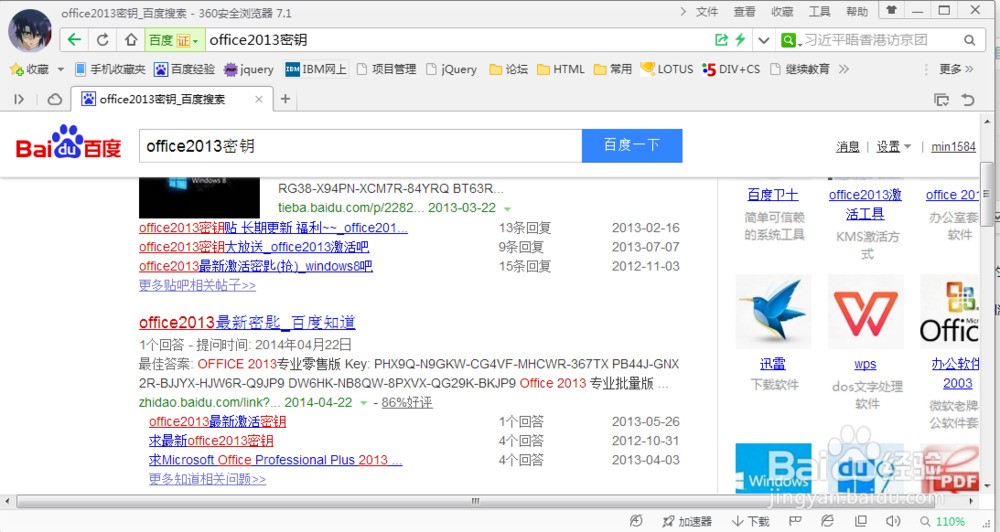The image size is (1000, 532).
Task: Click the cloud icon in the tab bar
Action: click(55, 99)
